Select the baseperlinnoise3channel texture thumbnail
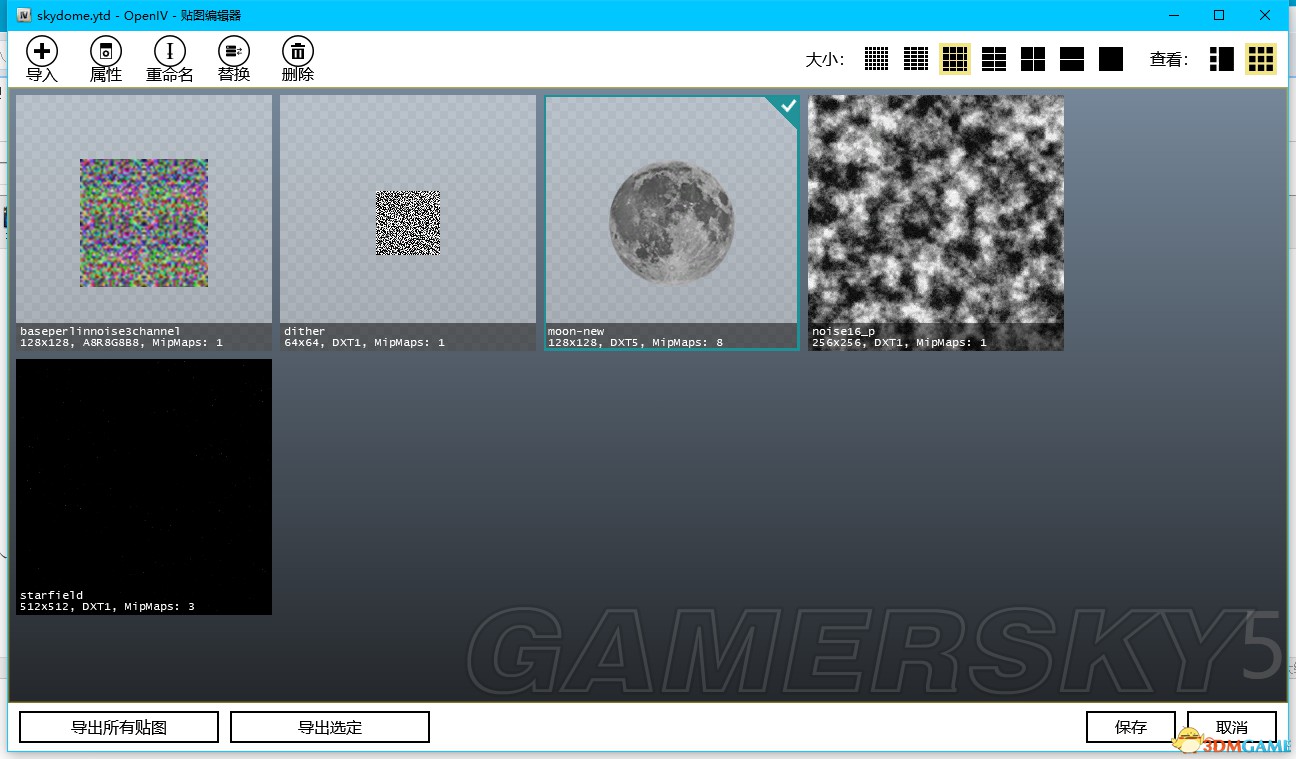 (x=144, y=223)
